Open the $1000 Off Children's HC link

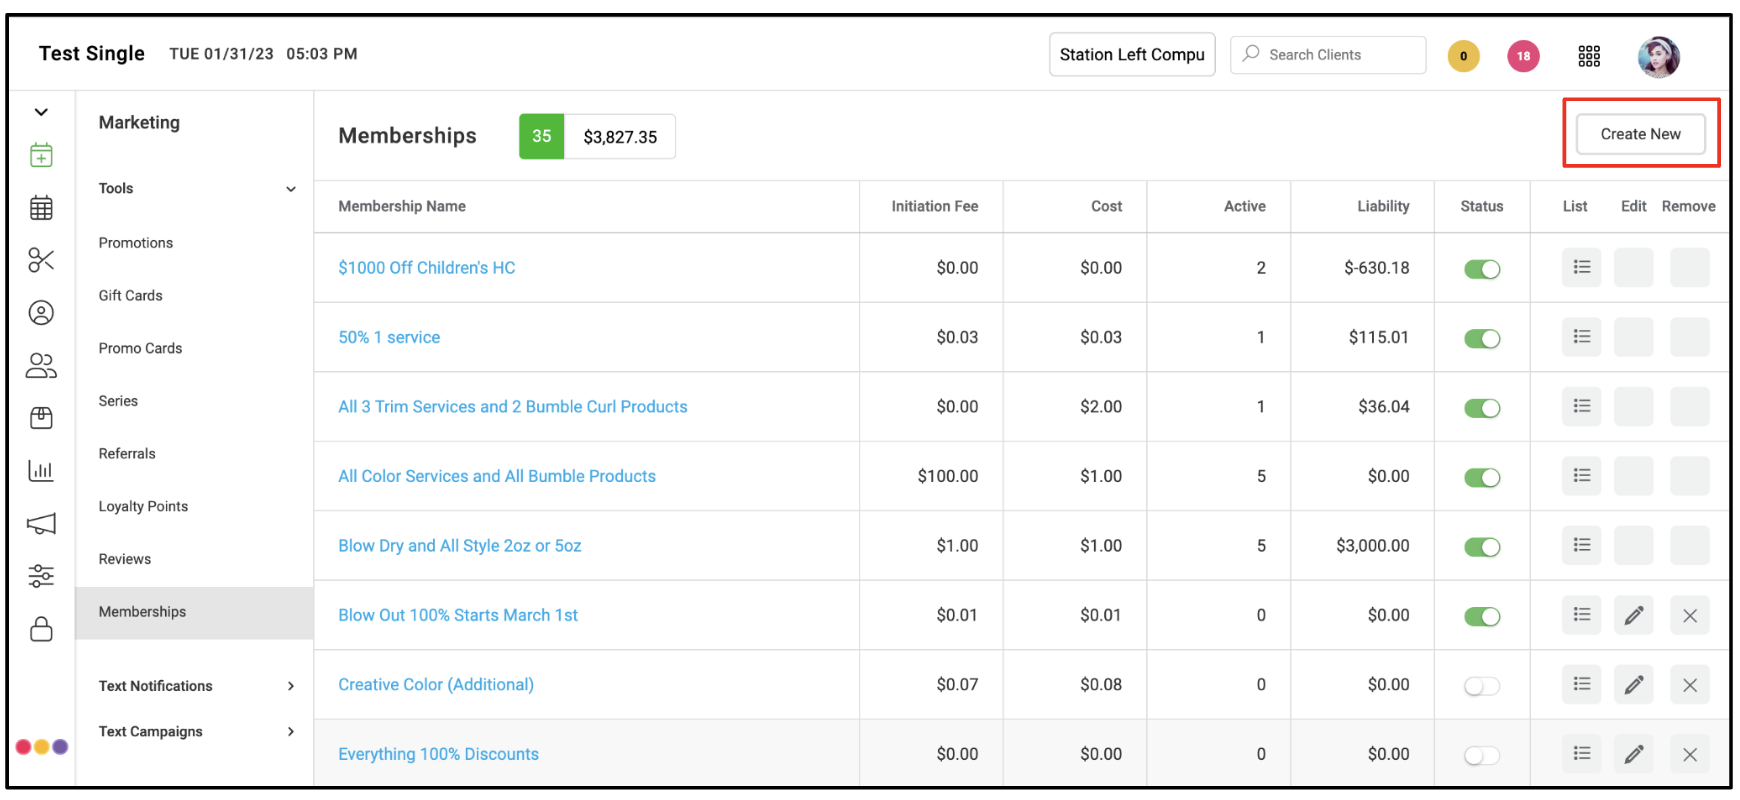coord(427,268)
